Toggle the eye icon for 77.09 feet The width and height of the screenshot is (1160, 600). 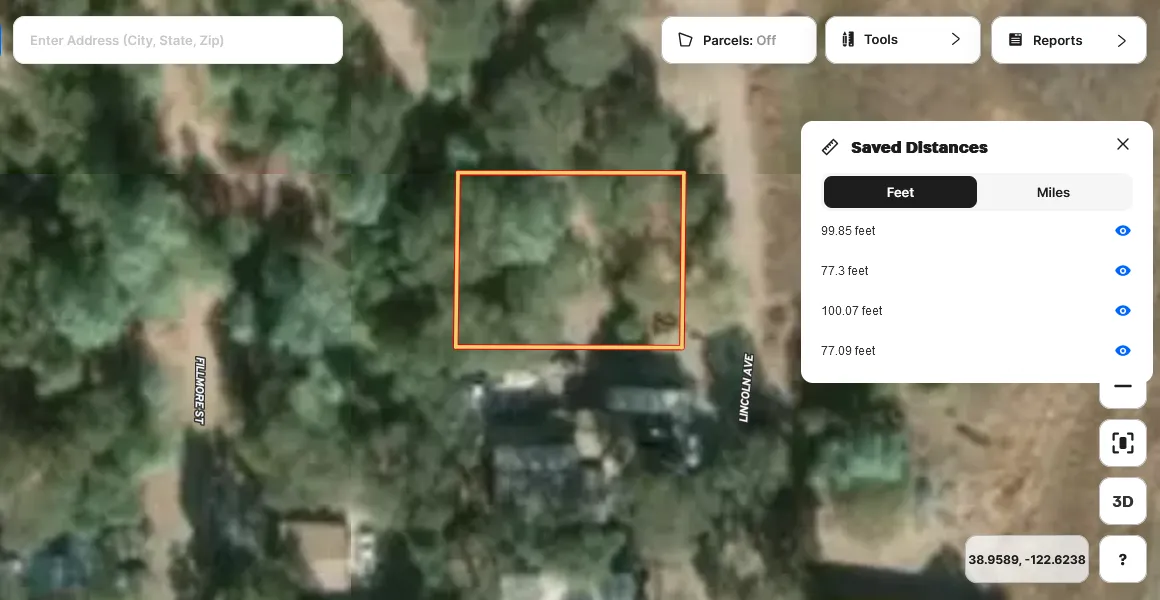click(x=1122, y=351)
